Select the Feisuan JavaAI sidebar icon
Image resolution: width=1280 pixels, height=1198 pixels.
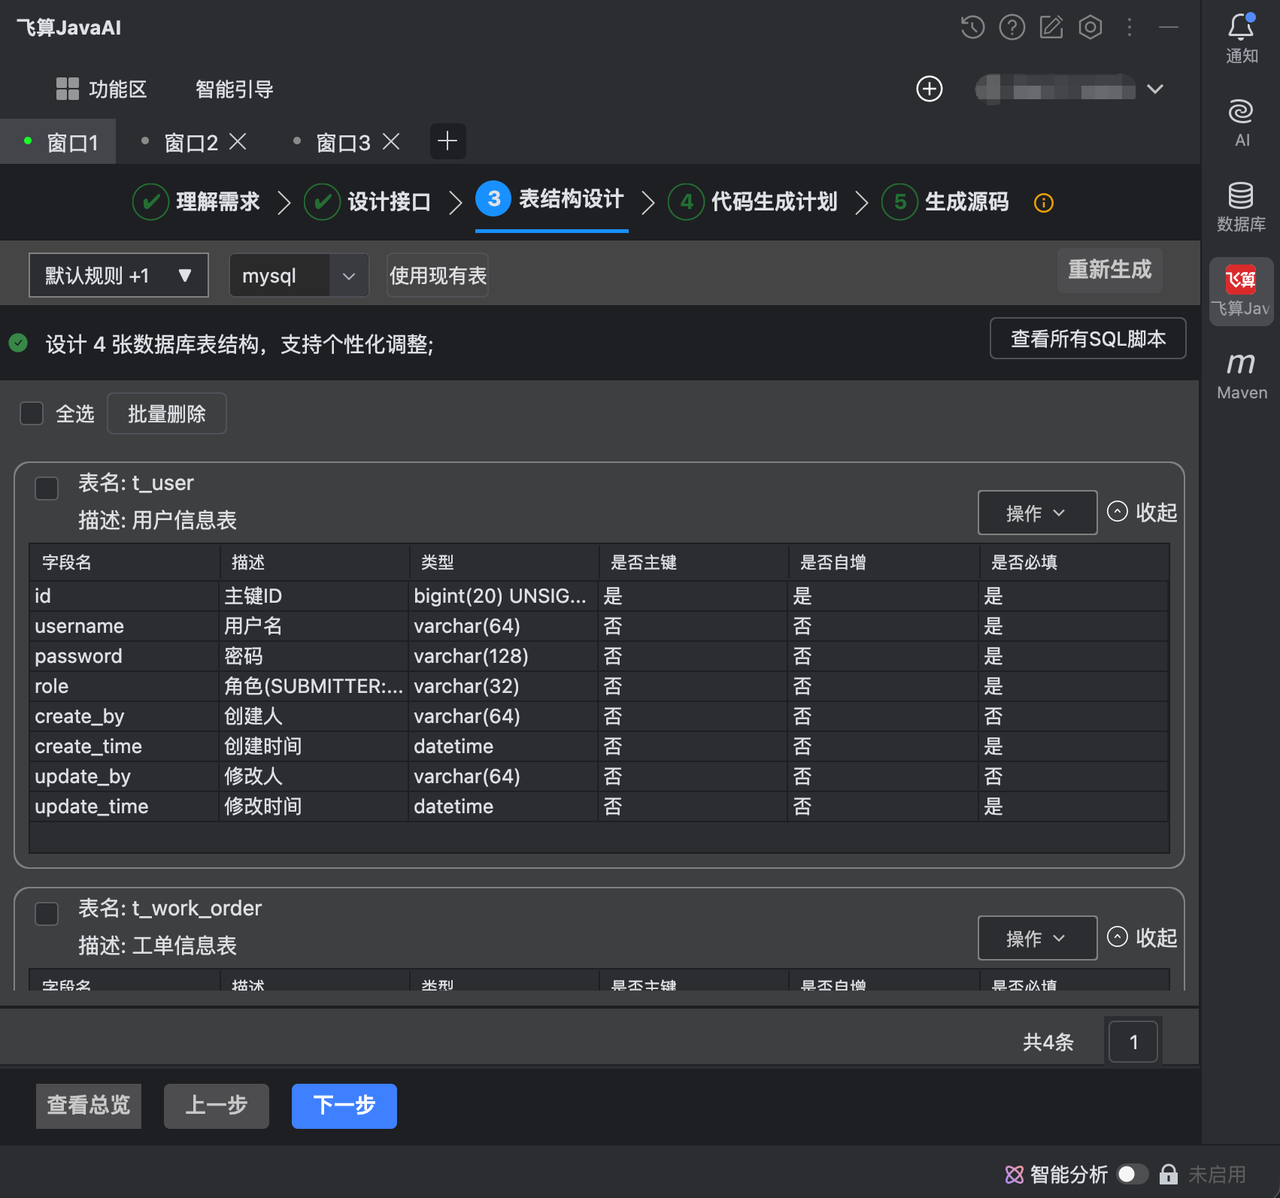pos(1242,291)
